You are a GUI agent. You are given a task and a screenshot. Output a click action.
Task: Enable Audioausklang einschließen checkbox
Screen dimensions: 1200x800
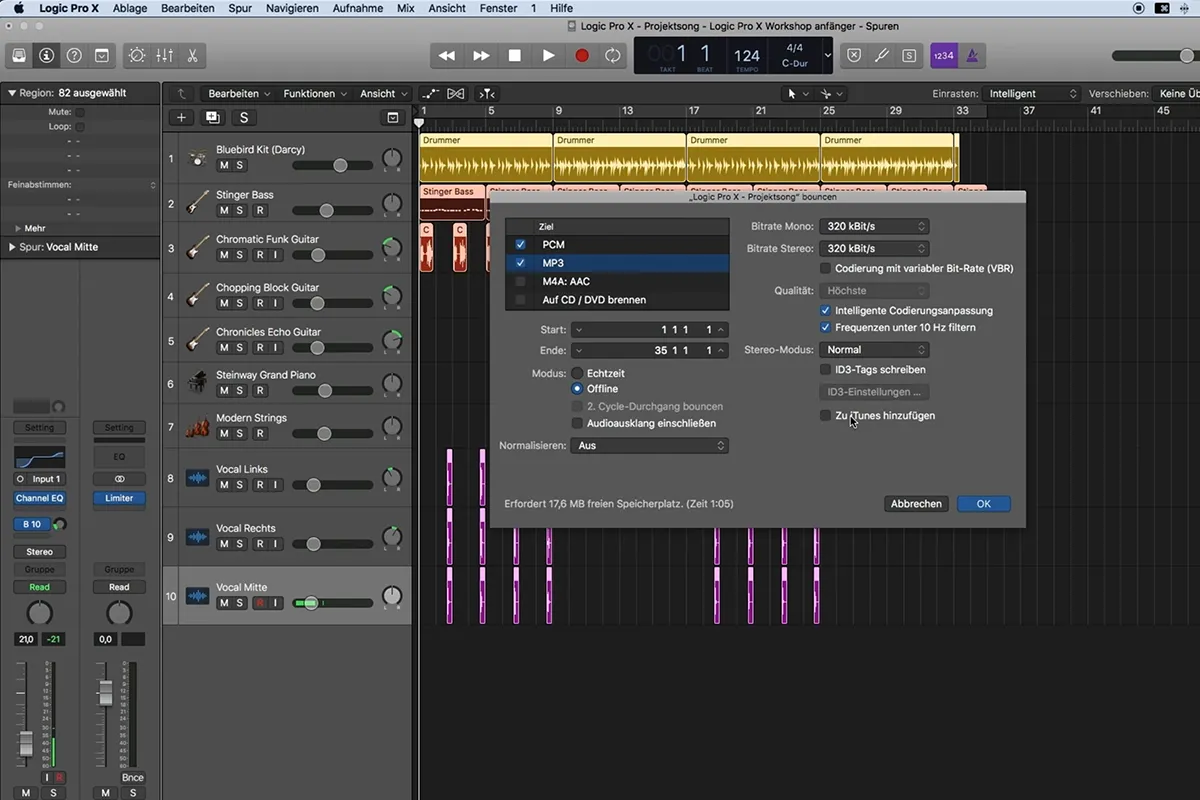[577, 423]
